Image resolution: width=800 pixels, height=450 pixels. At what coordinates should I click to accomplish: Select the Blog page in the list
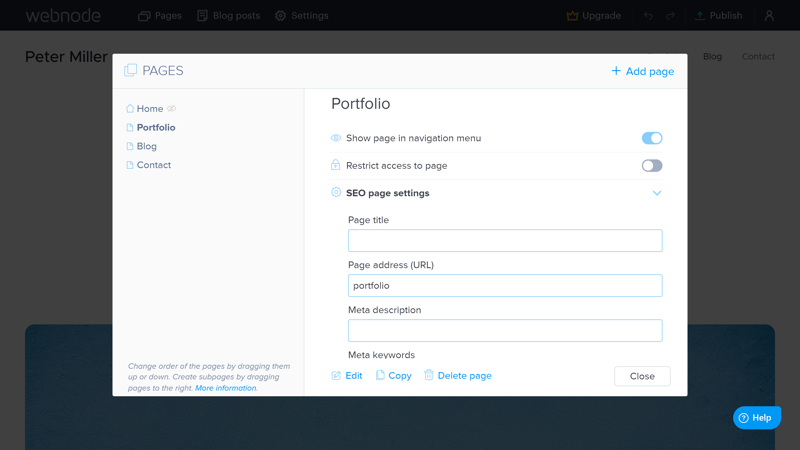point(146,146)
